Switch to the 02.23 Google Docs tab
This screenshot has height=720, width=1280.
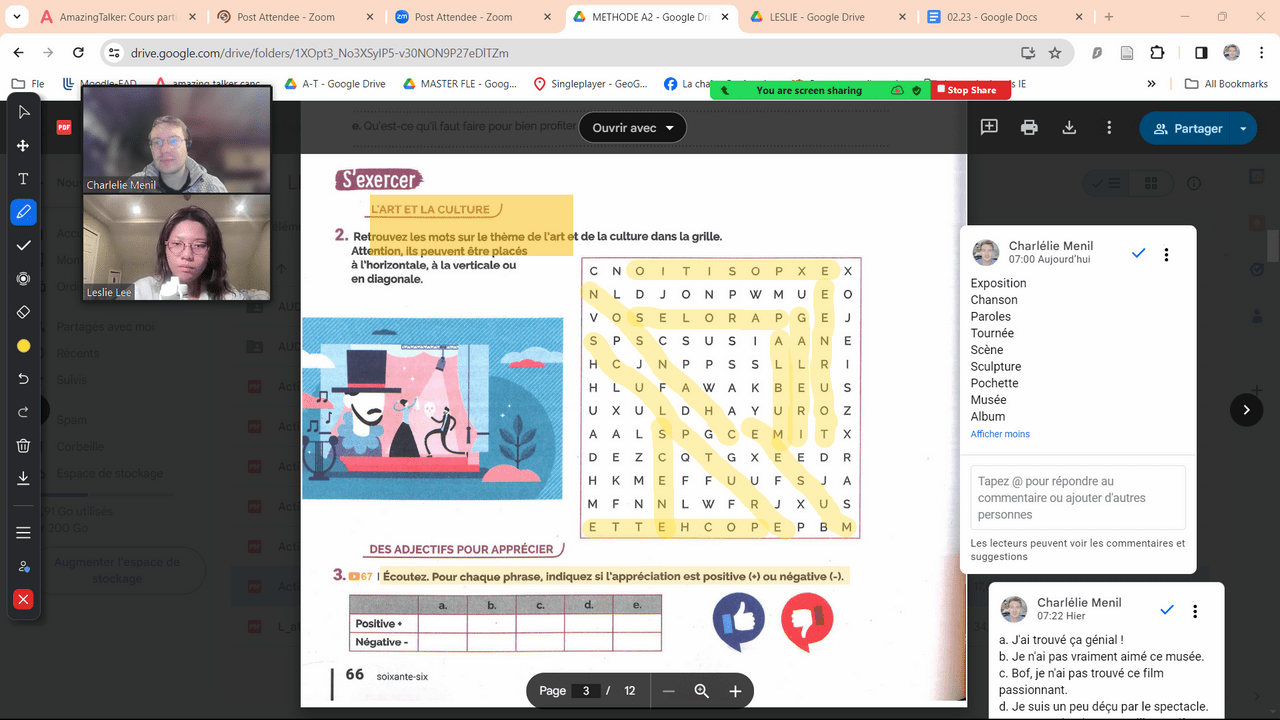(990, 17)
